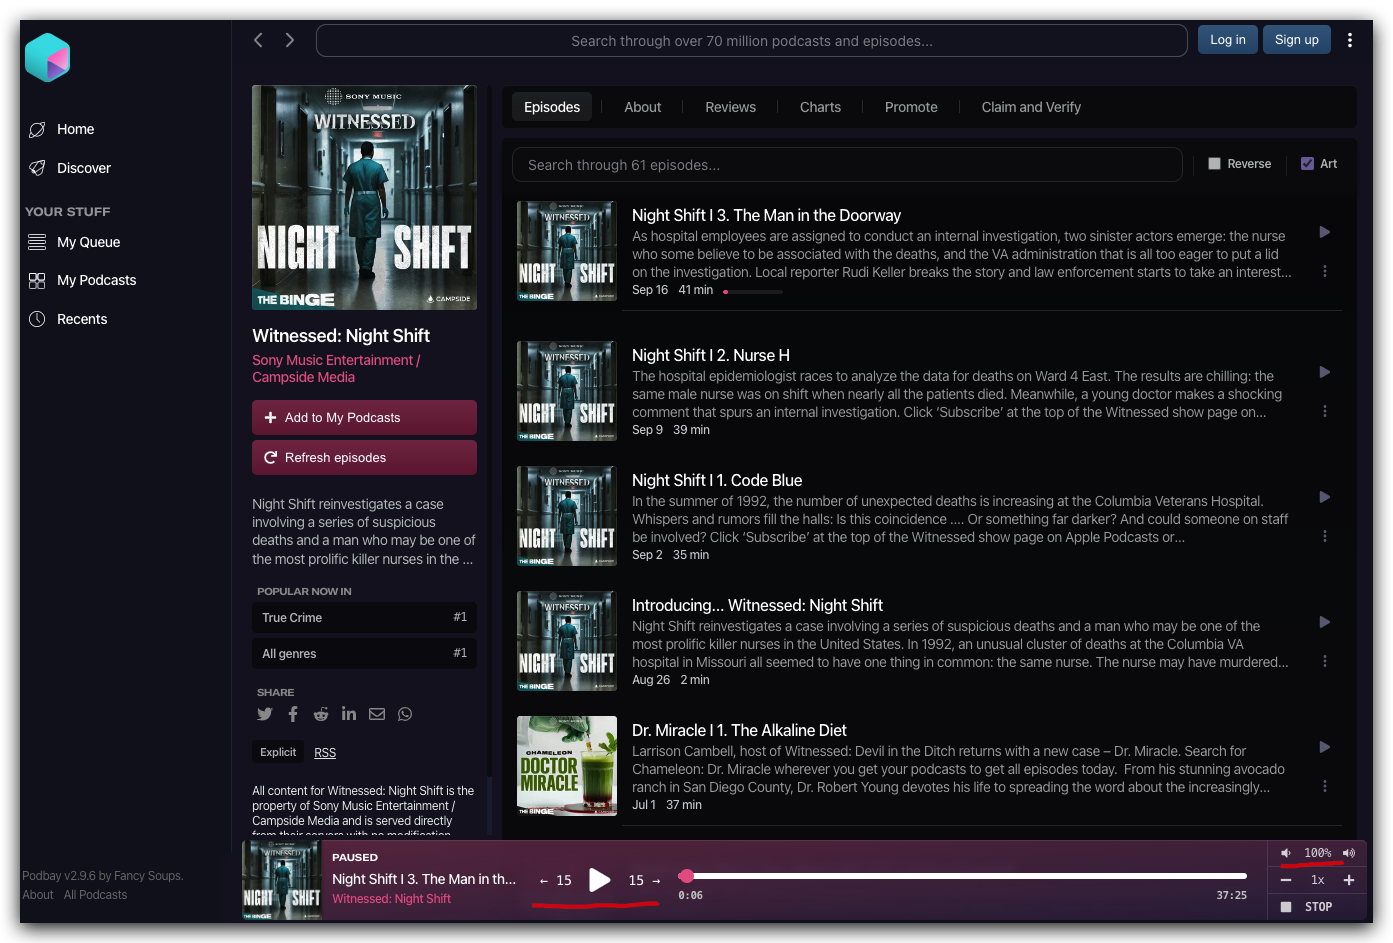Click the large Night Shift cover art
The image size is (1393, 943).
pos(364,197)
